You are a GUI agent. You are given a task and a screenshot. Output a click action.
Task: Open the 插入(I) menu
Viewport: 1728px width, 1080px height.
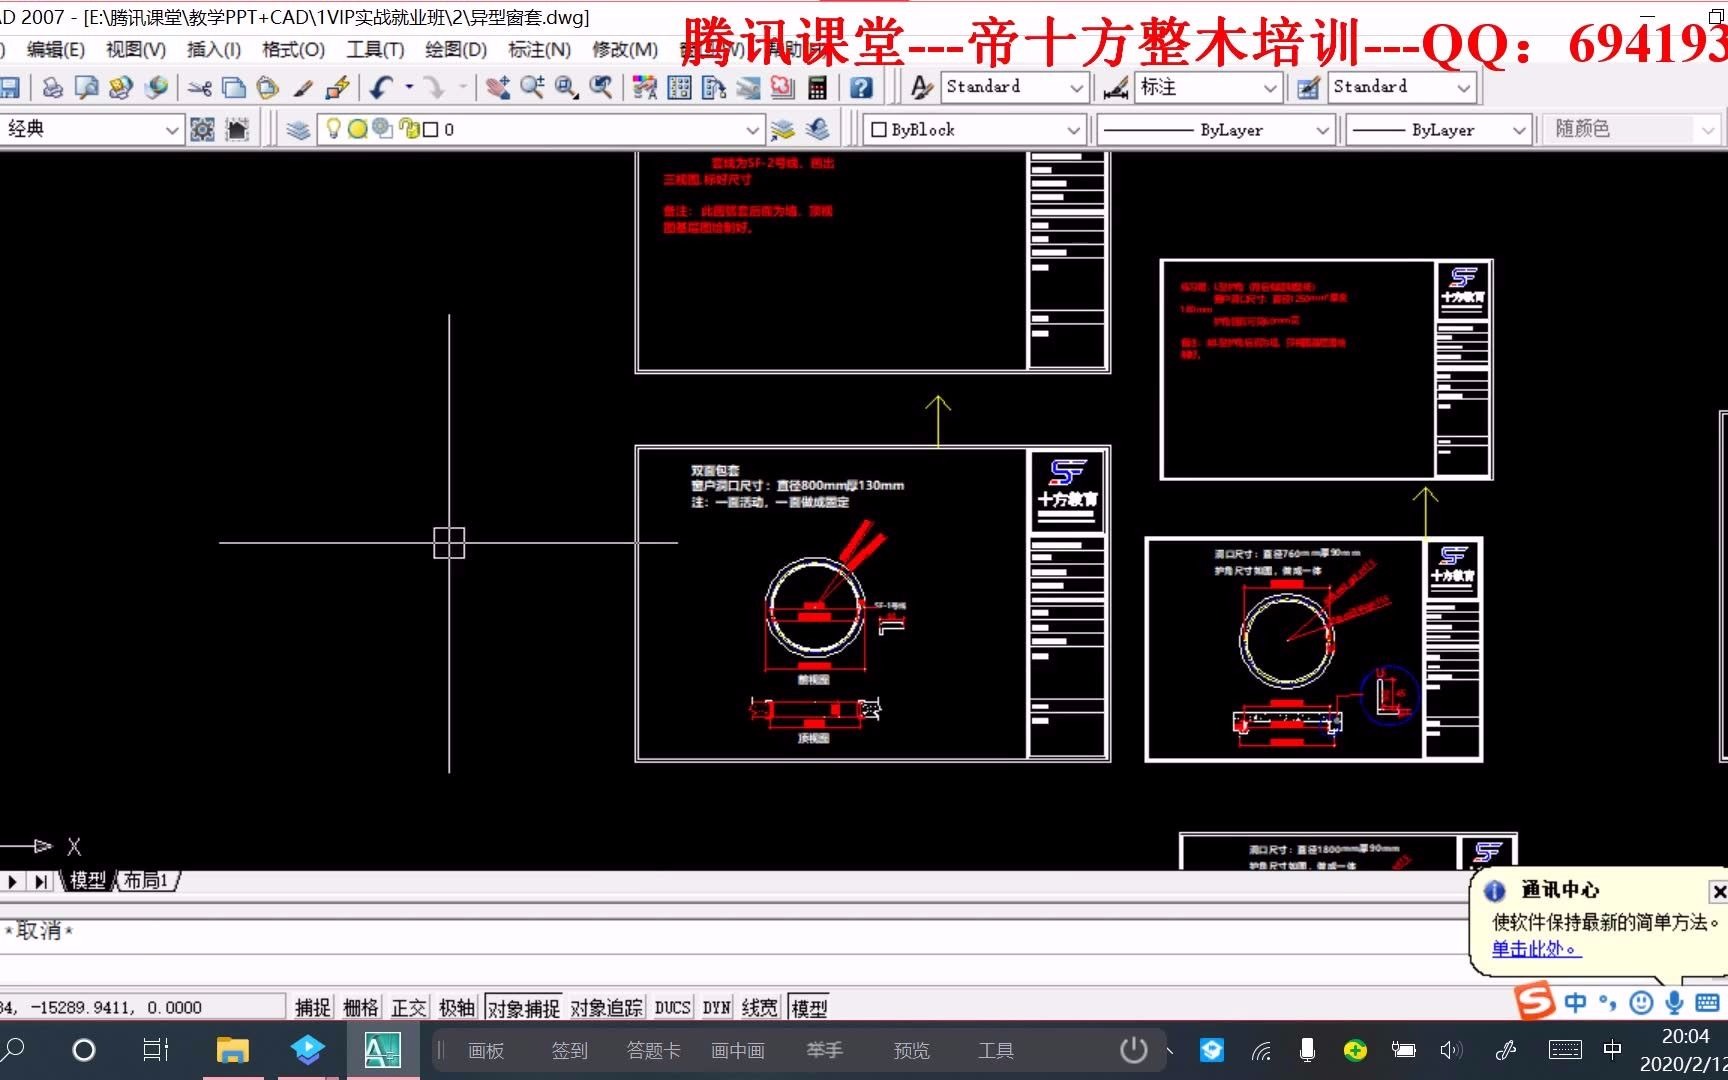coord(214,49)
